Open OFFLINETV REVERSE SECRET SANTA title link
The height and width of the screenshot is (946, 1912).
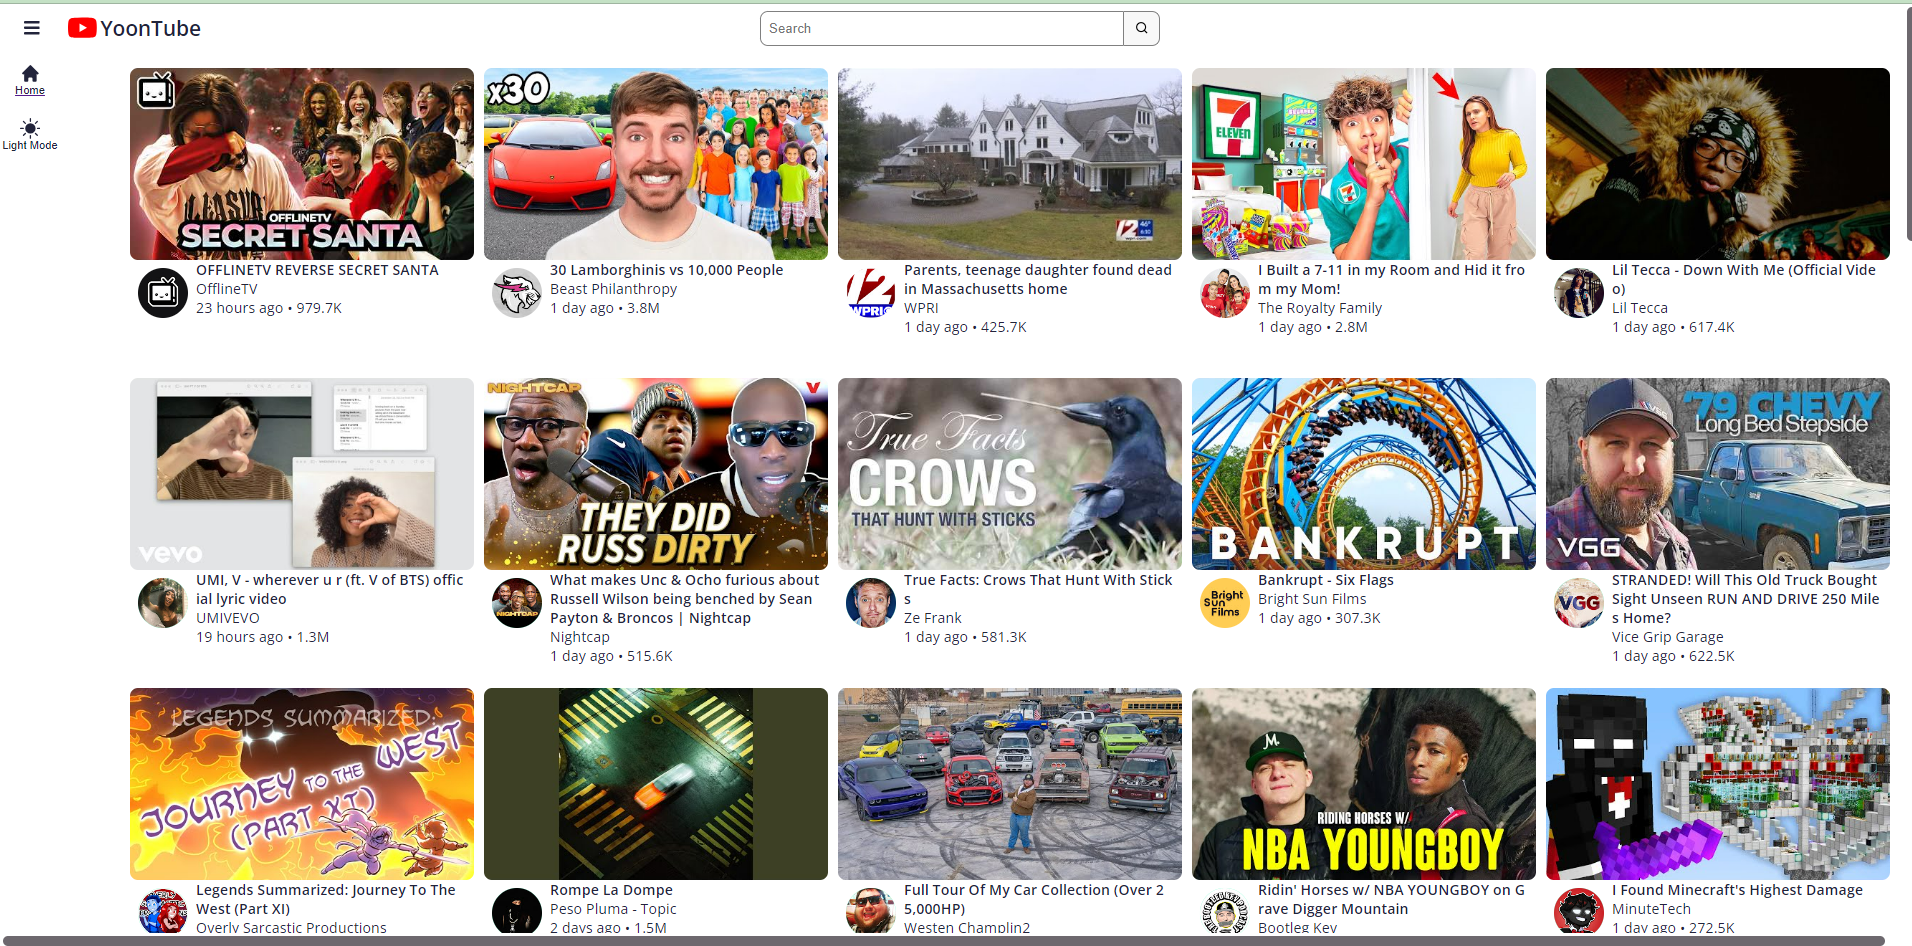point(317,270)
